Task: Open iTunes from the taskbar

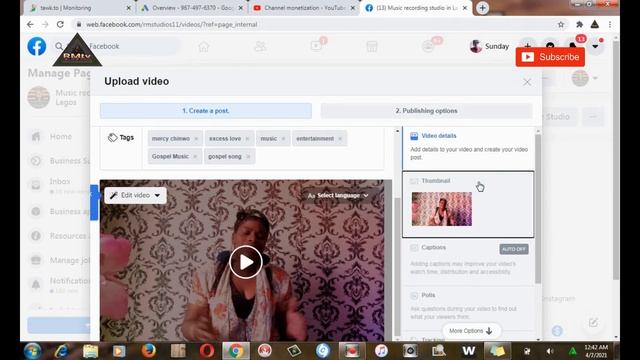Action: click(x=381, y=351)
